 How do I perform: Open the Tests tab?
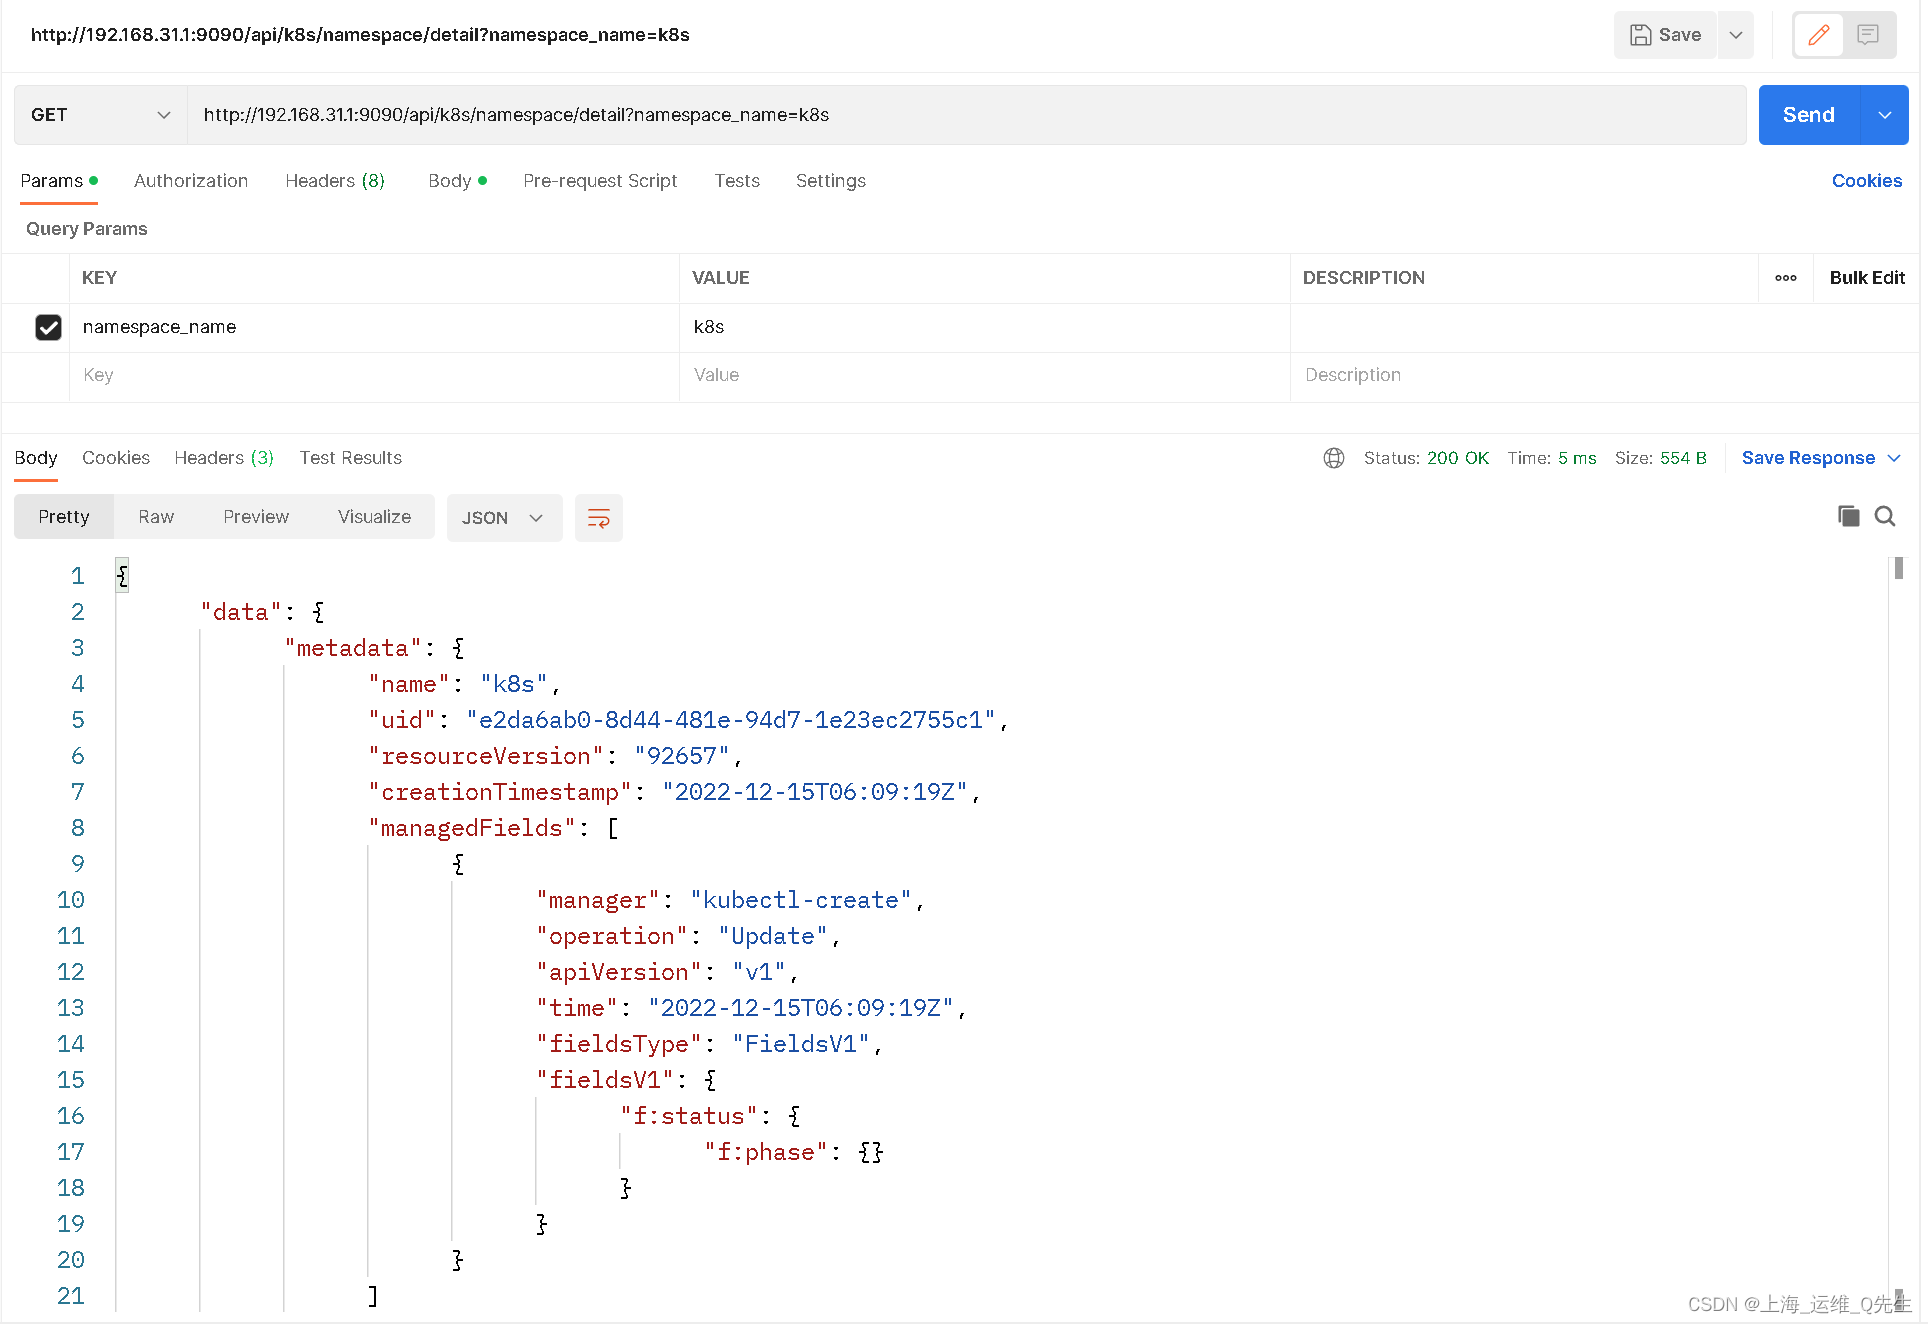click(x=737, y=181)
